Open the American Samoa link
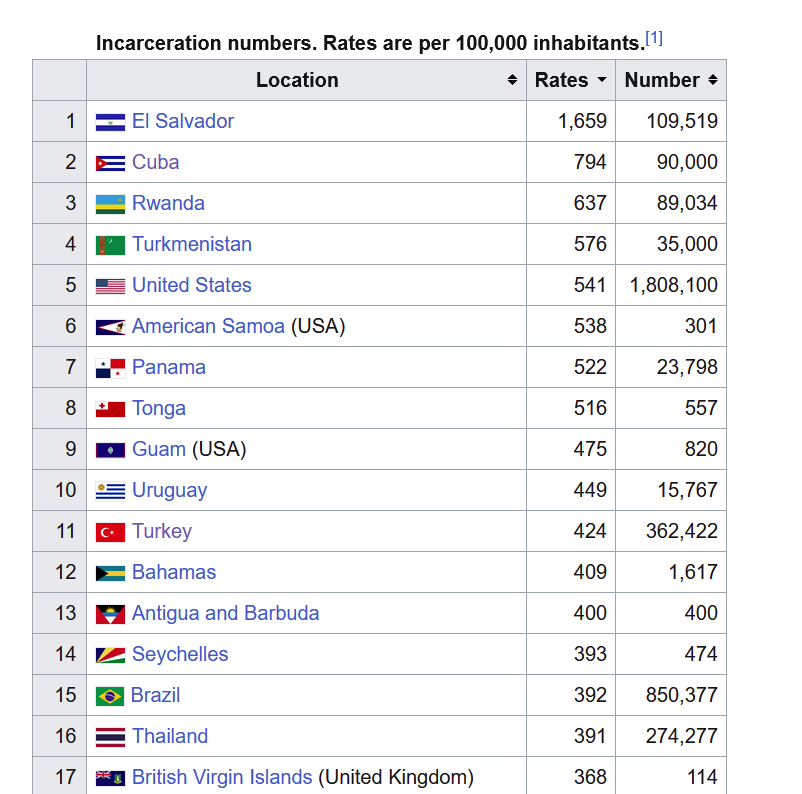The width and height of the screenshot is (802, 794). click(x=208, y=326)
